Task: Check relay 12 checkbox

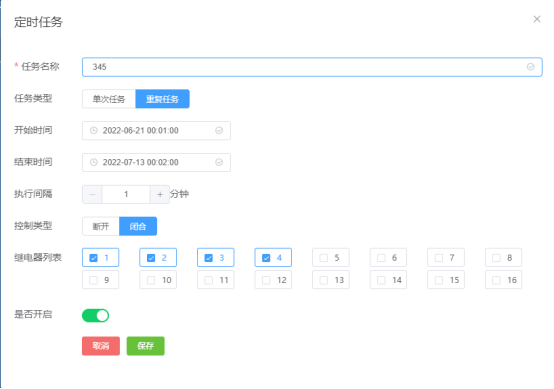Action: coord(266,280)
